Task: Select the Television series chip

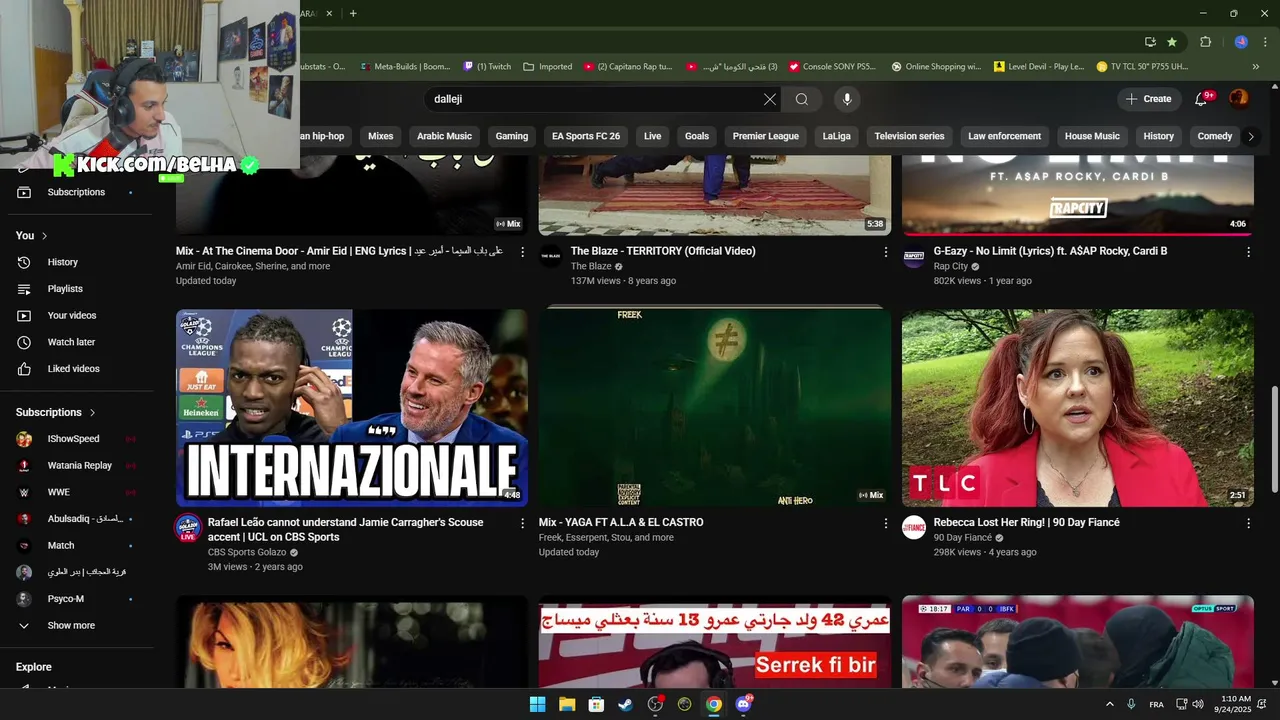Action: pos(909,136)
